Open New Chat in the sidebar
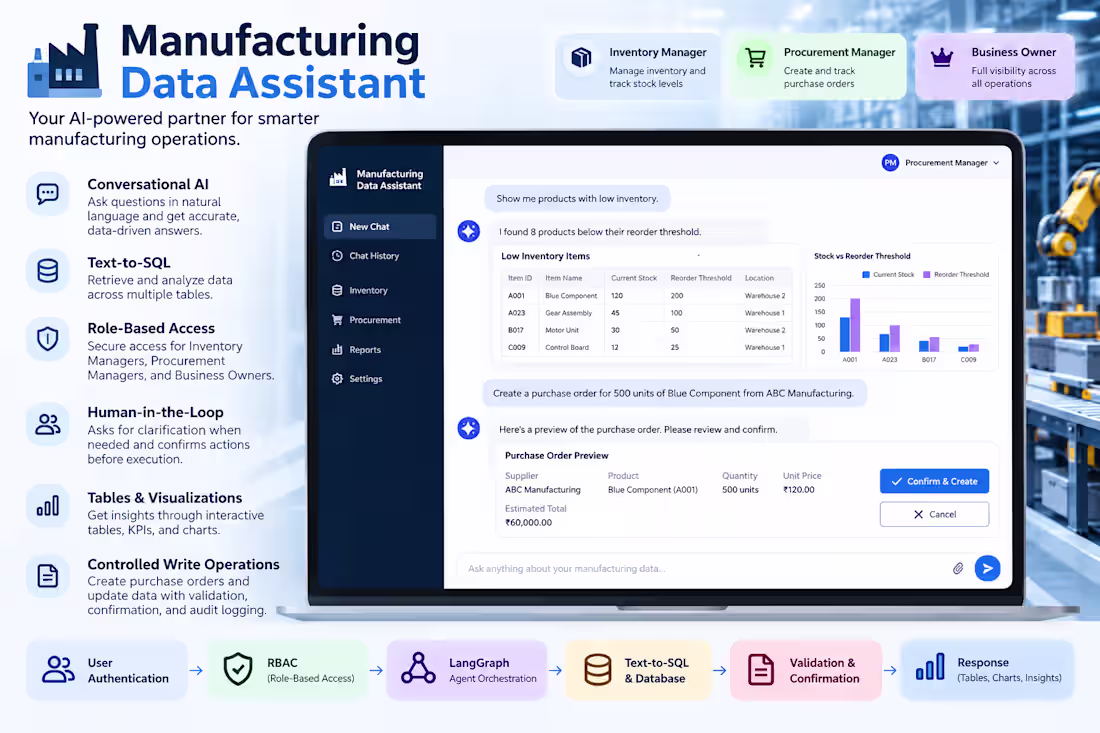Viewport: 1100px width, 733px height. tap(380, 227)
